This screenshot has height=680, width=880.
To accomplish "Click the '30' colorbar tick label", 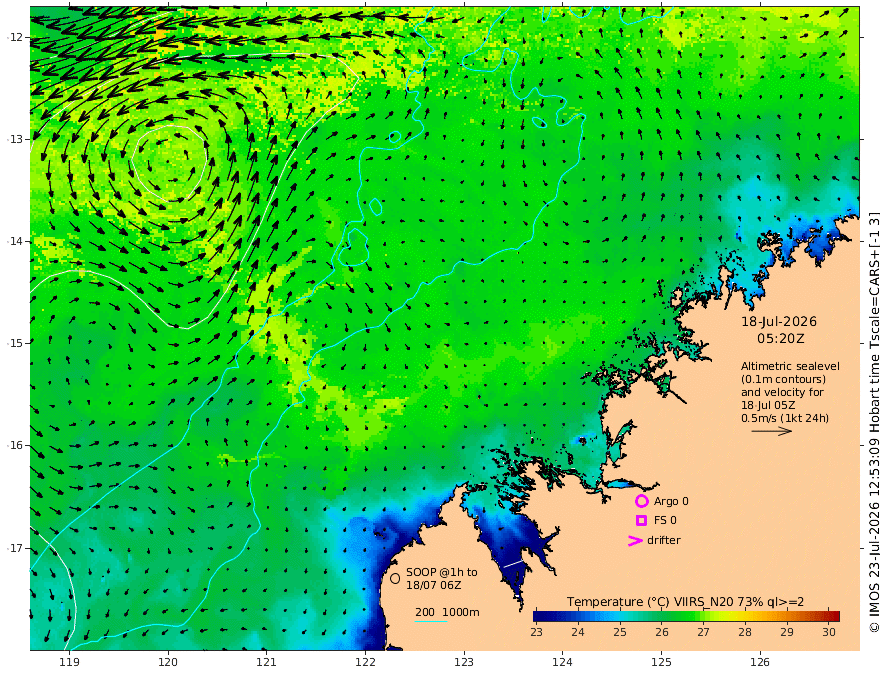I will [x=829, y=632].
